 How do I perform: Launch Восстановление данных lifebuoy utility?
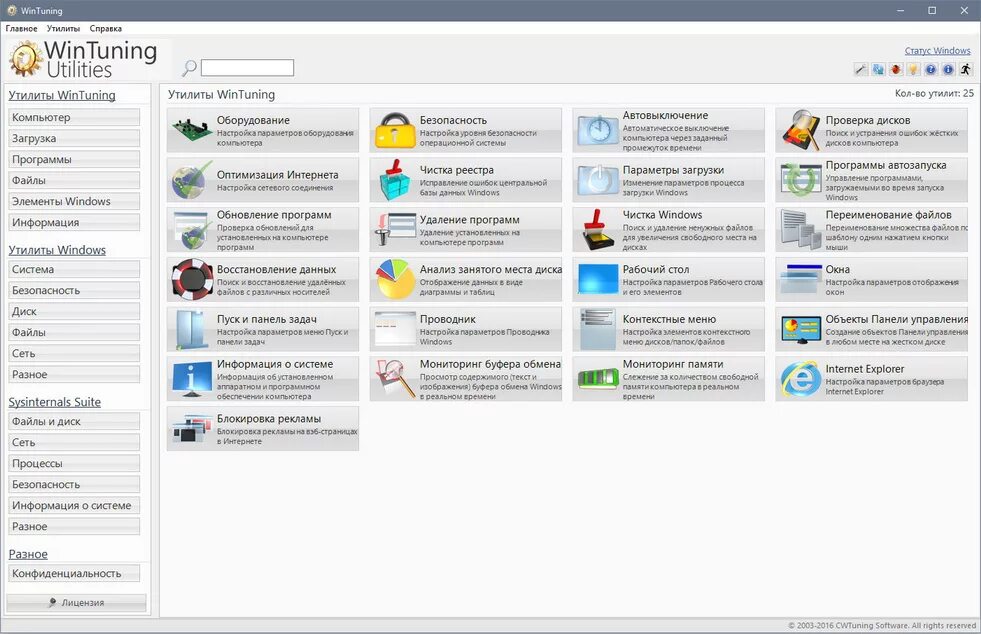point(263,279)
